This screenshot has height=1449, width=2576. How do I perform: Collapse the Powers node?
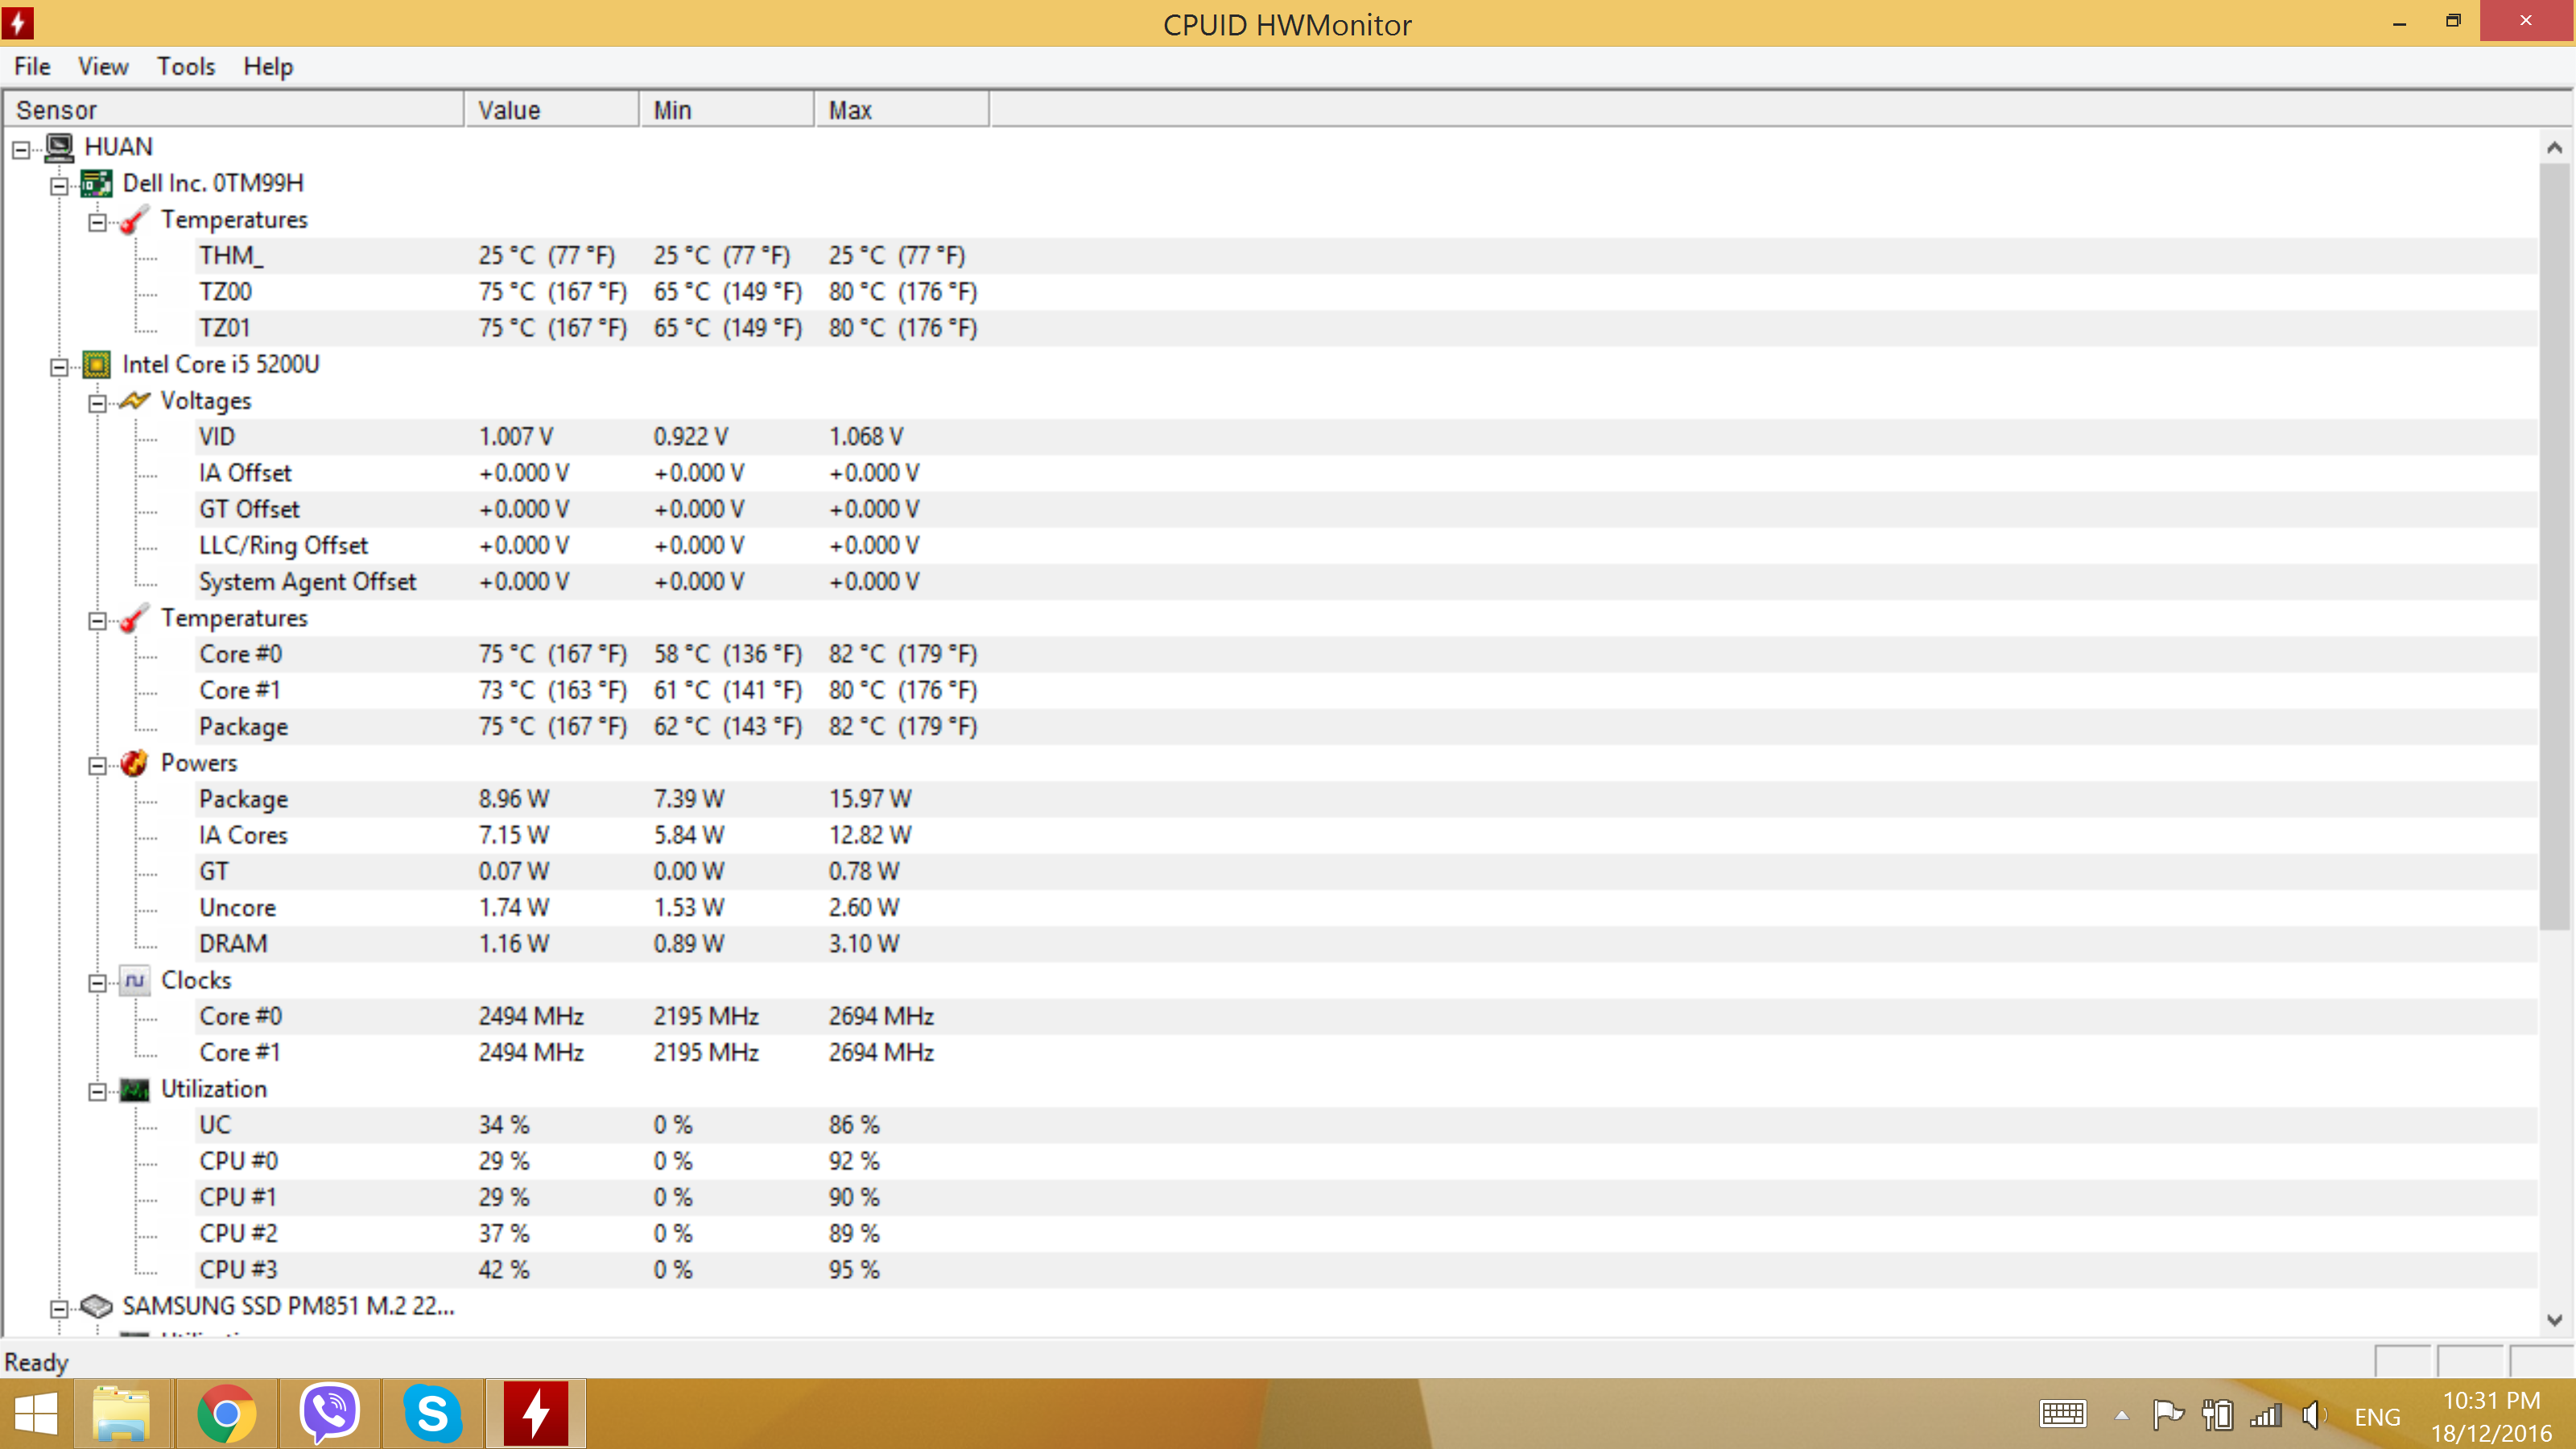[x=97, y=766]
